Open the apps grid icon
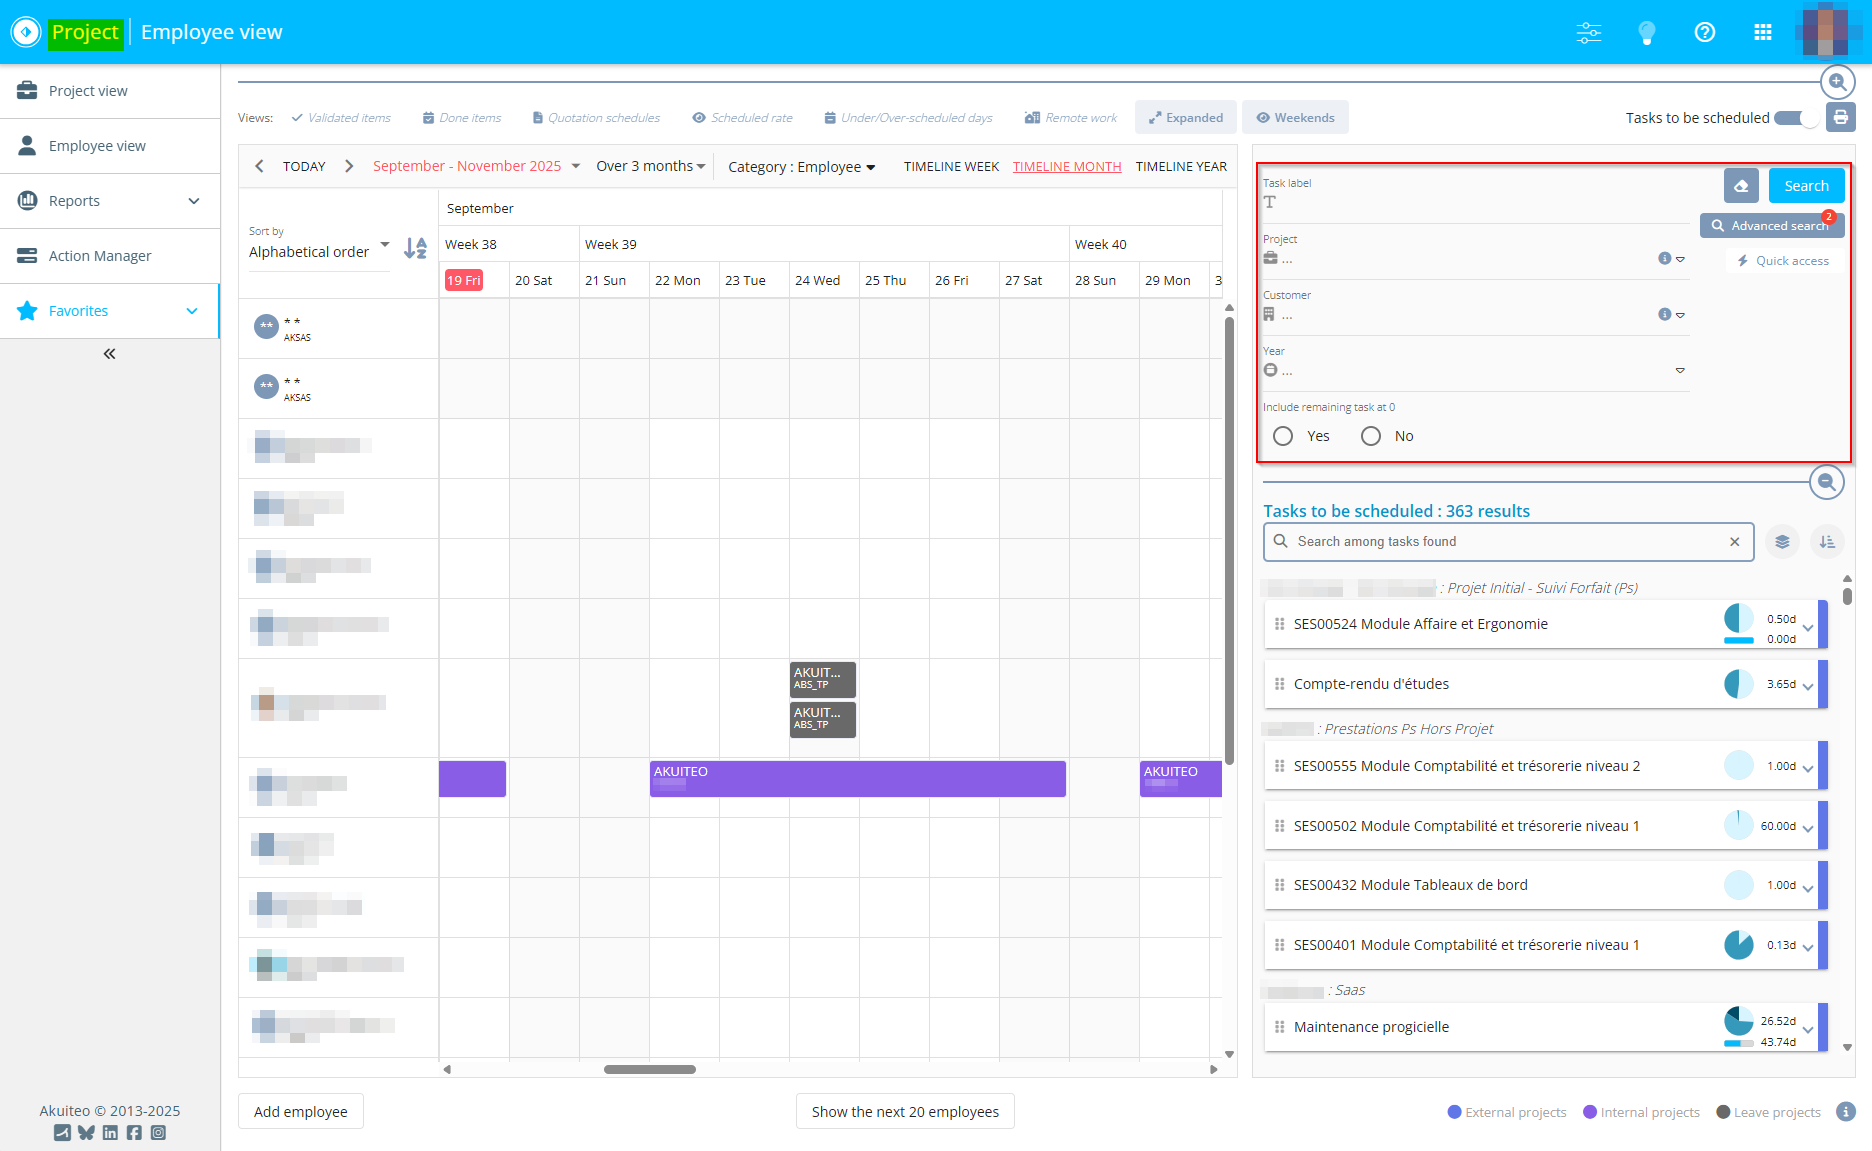The height and width of the screenshot is (1151, 1872). tap(1763, 33)
